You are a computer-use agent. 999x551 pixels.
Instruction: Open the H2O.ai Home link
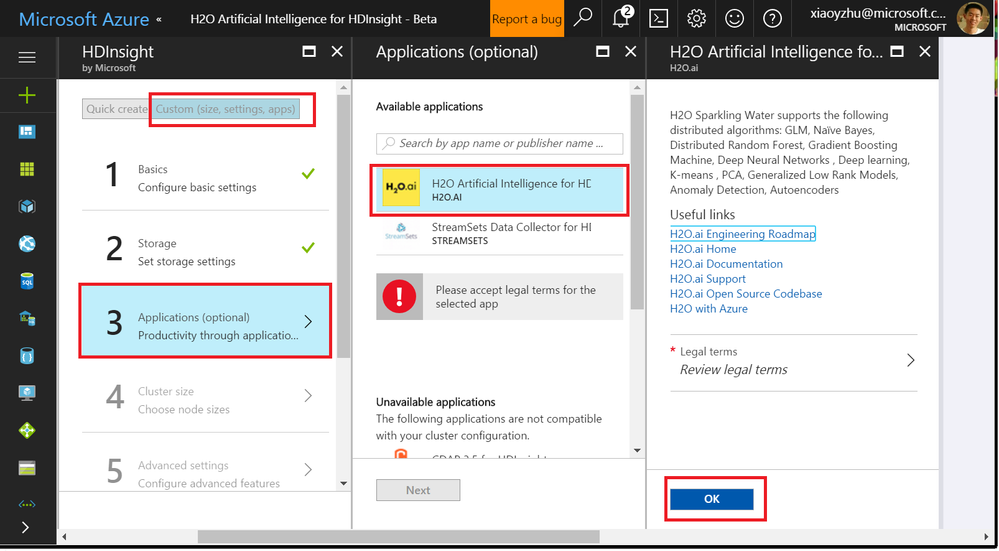[703, 249]
